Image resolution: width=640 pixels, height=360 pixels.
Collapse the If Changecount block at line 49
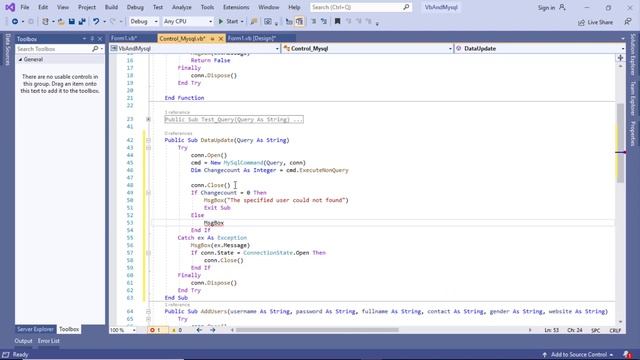pos(148,193)
